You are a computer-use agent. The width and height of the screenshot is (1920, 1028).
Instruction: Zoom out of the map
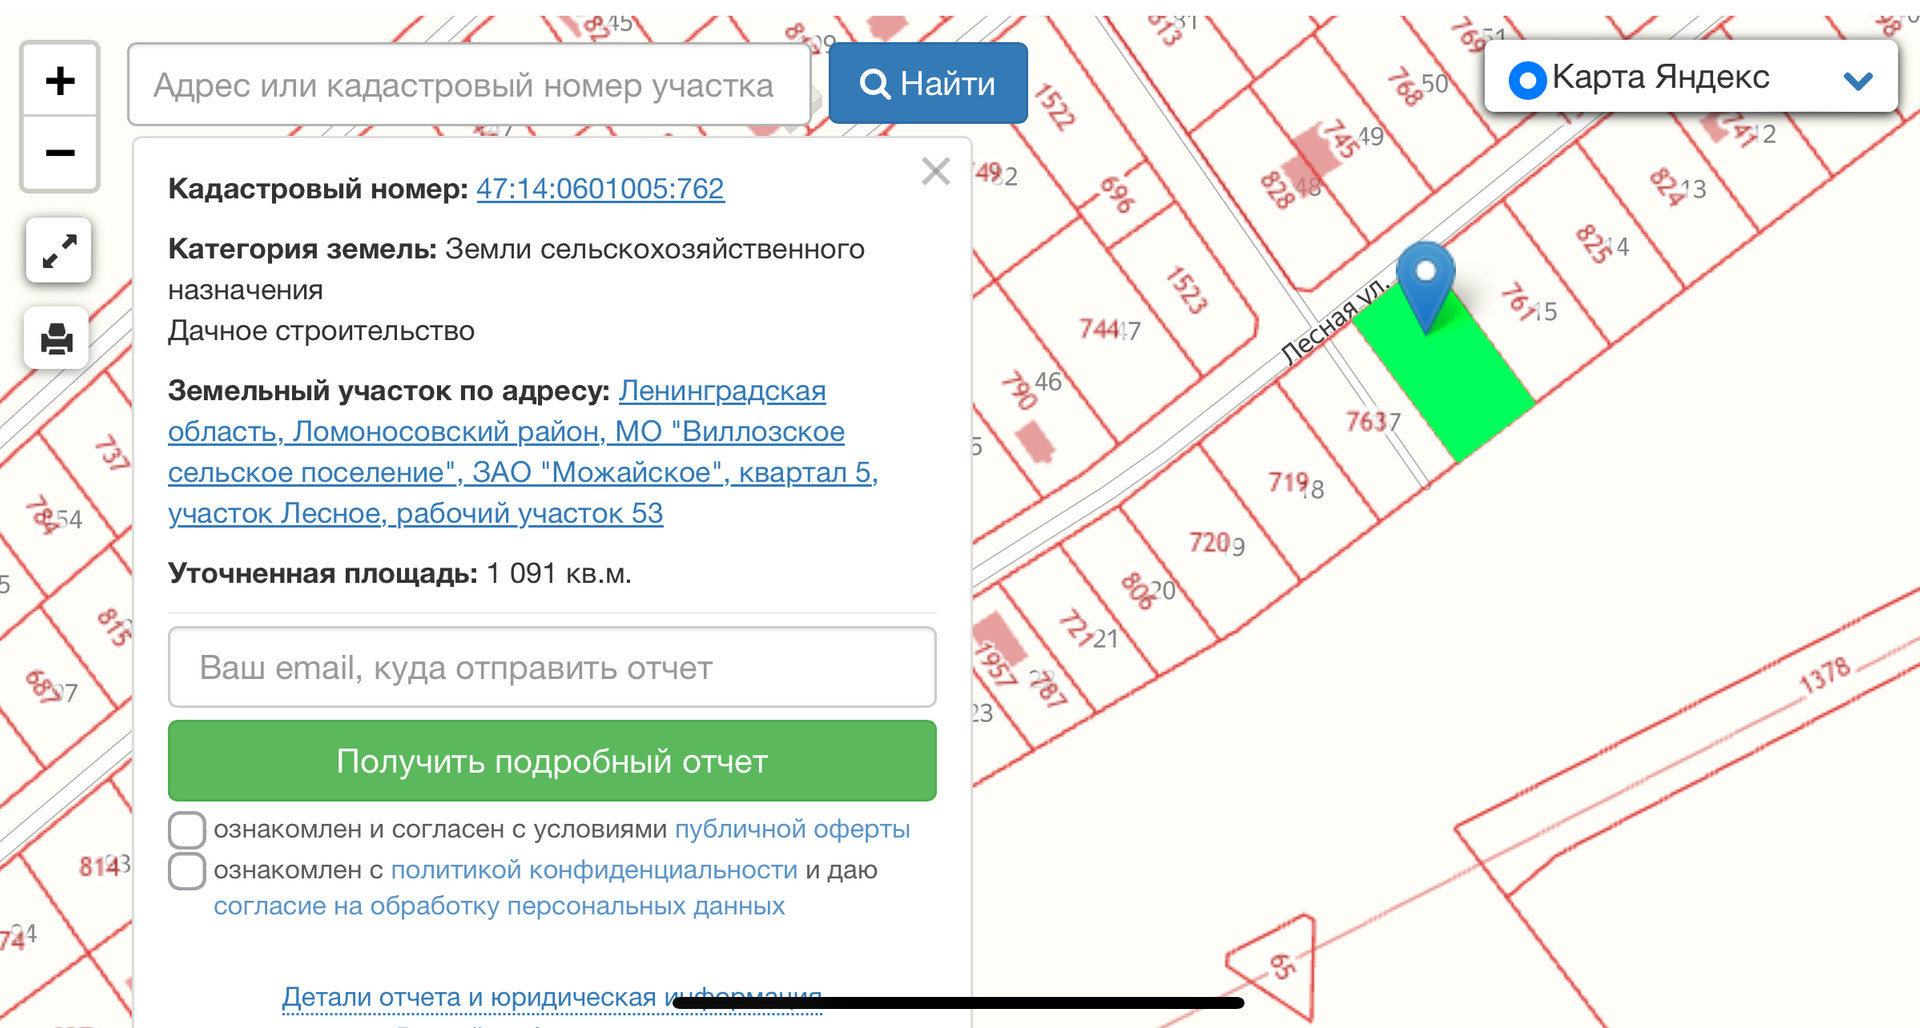coord(60,153)
